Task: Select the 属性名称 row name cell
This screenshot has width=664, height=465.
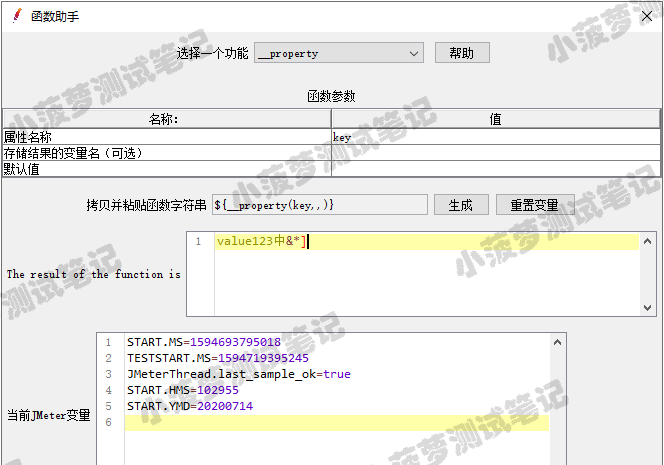Action: [167, 137]
